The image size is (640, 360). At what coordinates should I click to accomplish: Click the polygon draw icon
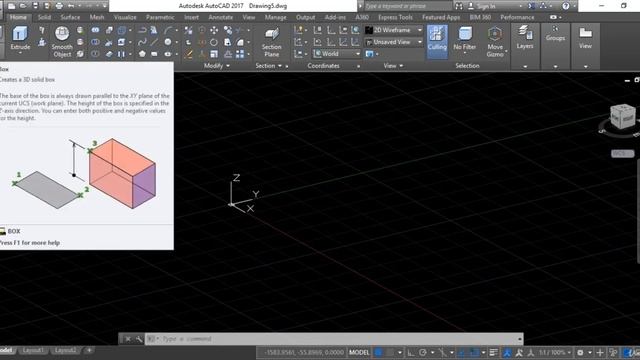(x=142, y=54)
